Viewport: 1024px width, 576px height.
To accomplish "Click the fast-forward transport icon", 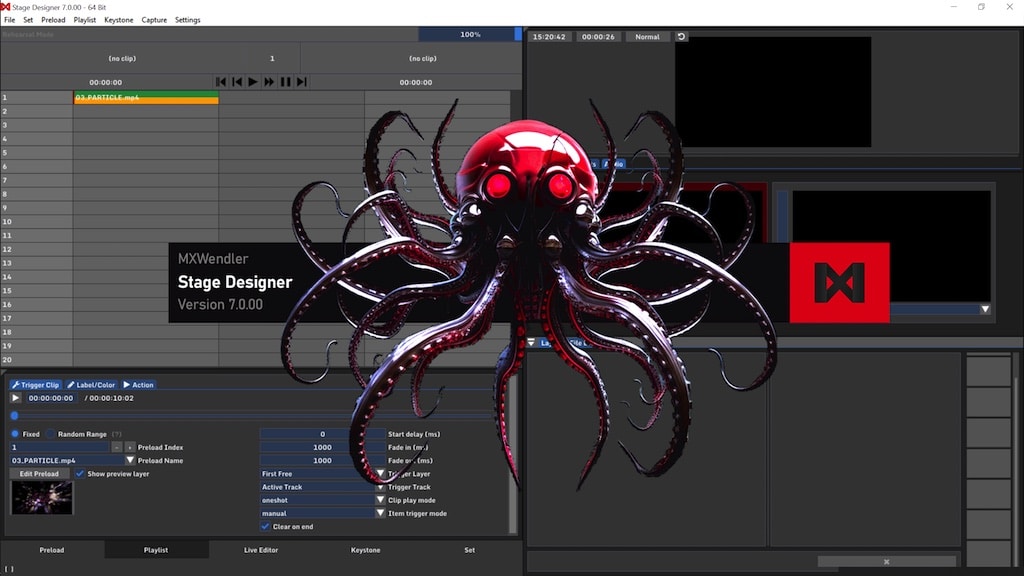I will (269, 82).
